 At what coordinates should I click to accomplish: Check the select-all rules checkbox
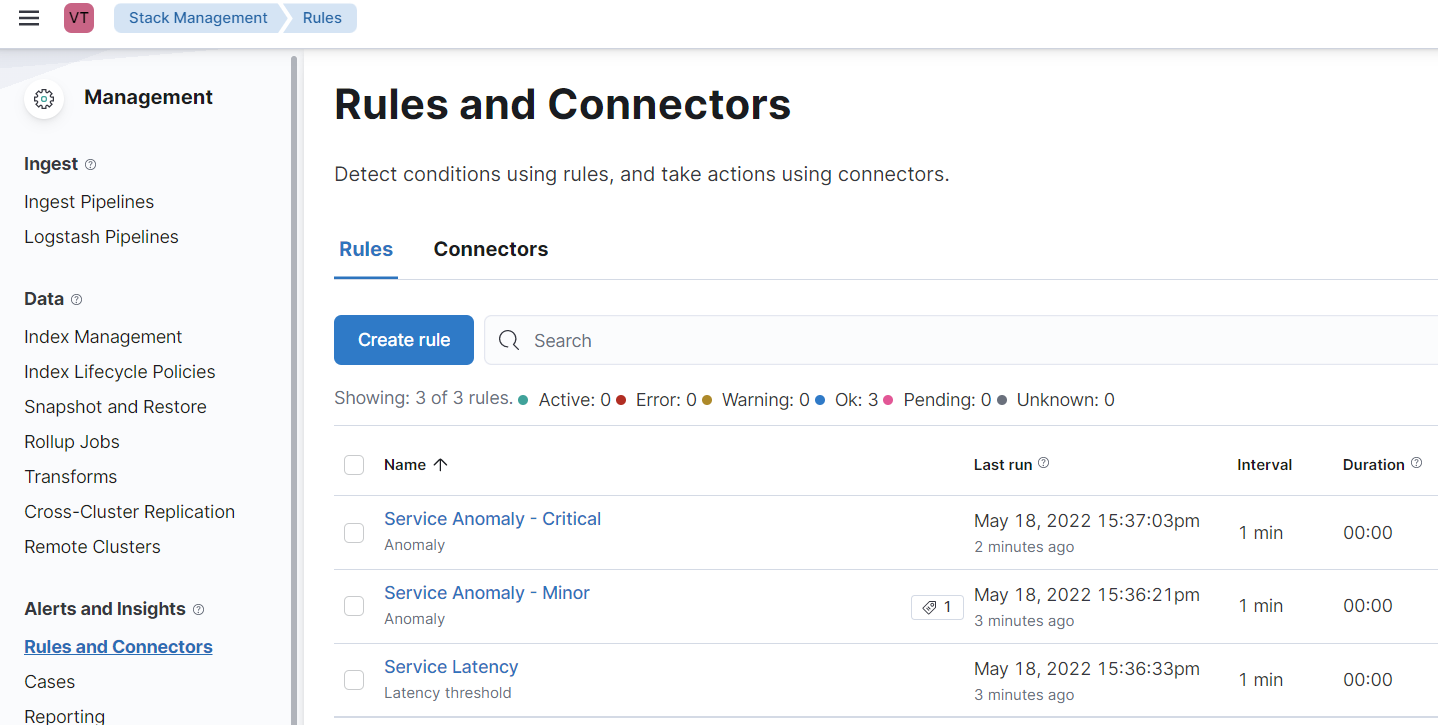354,464
